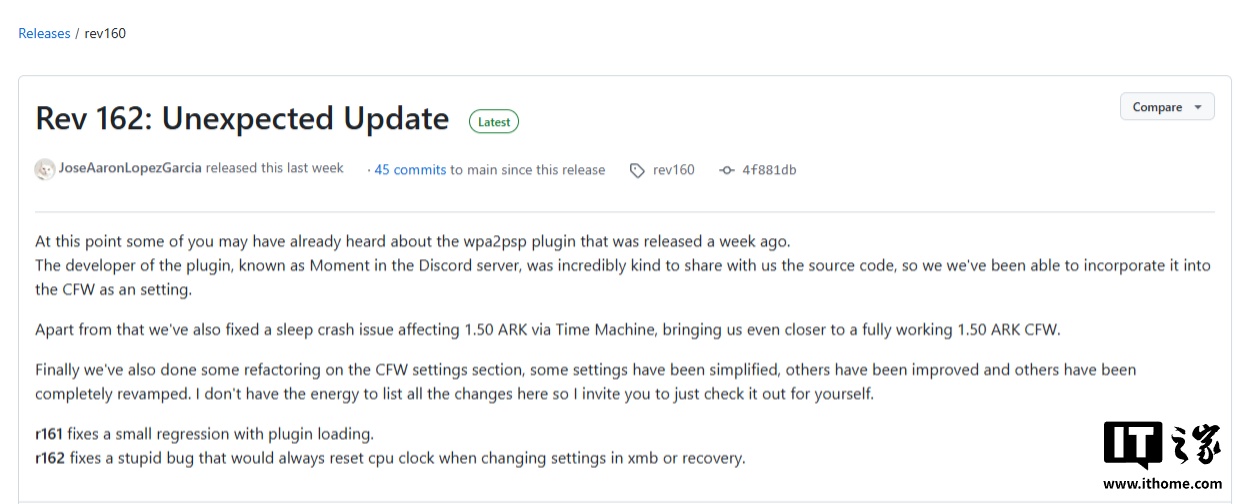Open commit hash 4f881db
The height and width of the screenshot is (504, 1241).
[x=769, y=170]
